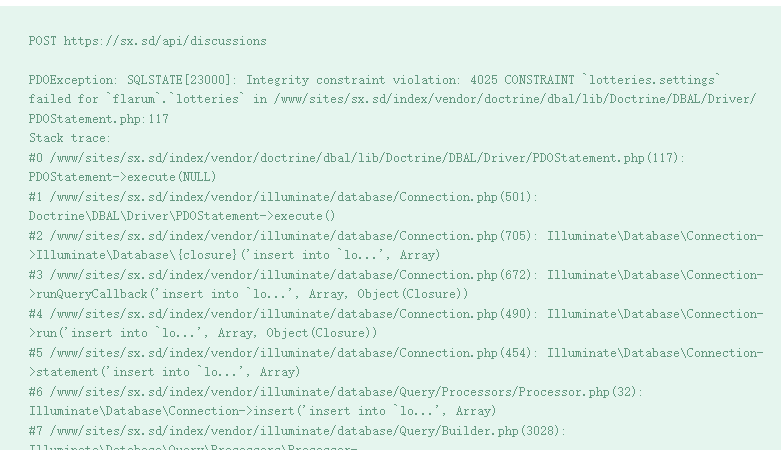Click the Connection->insert('insert into `lo...' line

point(262,411)
